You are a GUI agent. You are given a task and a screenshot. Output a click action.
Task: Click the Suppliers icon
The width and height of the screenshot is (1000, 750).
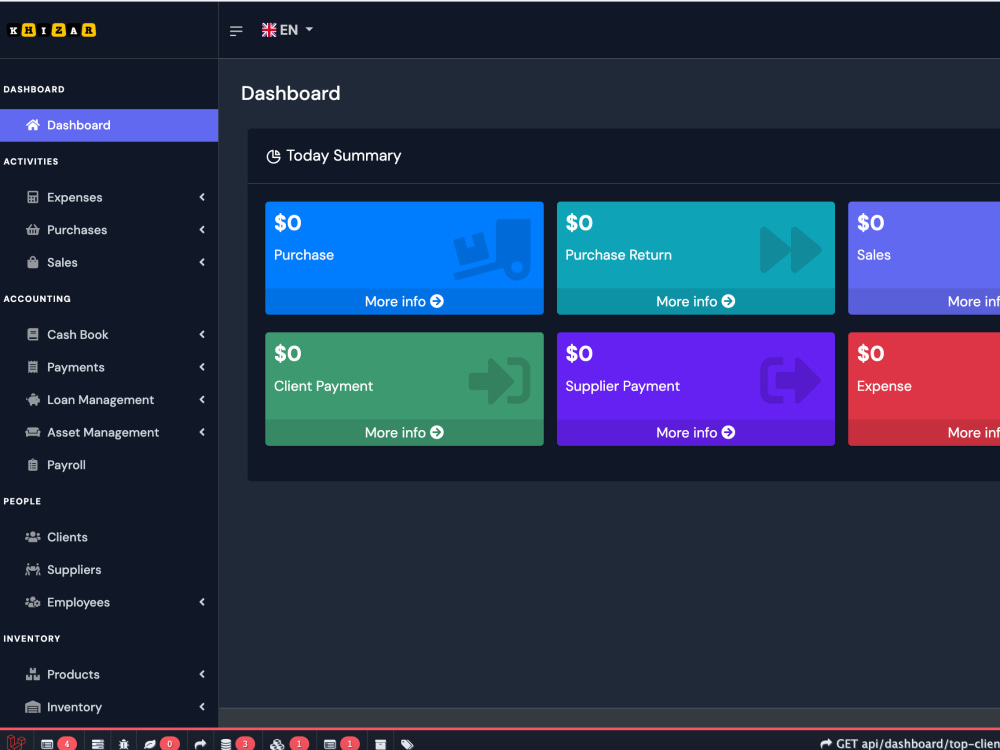(33, 570)
